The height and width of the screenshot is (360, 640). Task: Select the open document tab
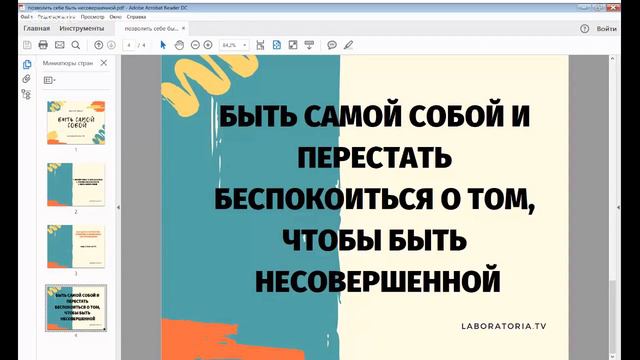coord(151,29)
